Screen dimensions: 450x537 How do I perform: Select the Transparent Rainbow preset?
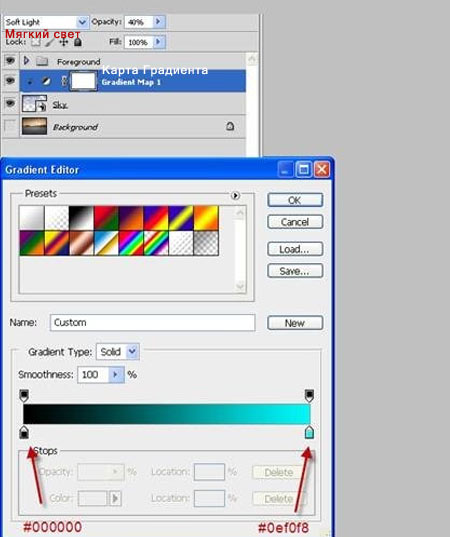point(156,243)
